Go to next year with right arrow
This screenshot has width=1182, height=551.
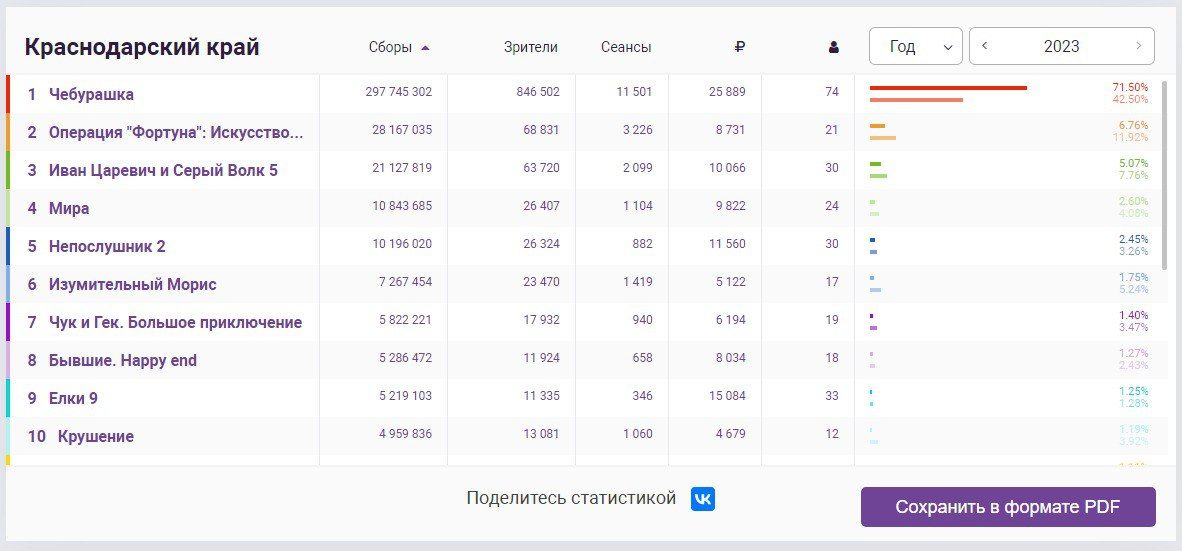[x=1138, y=46]
